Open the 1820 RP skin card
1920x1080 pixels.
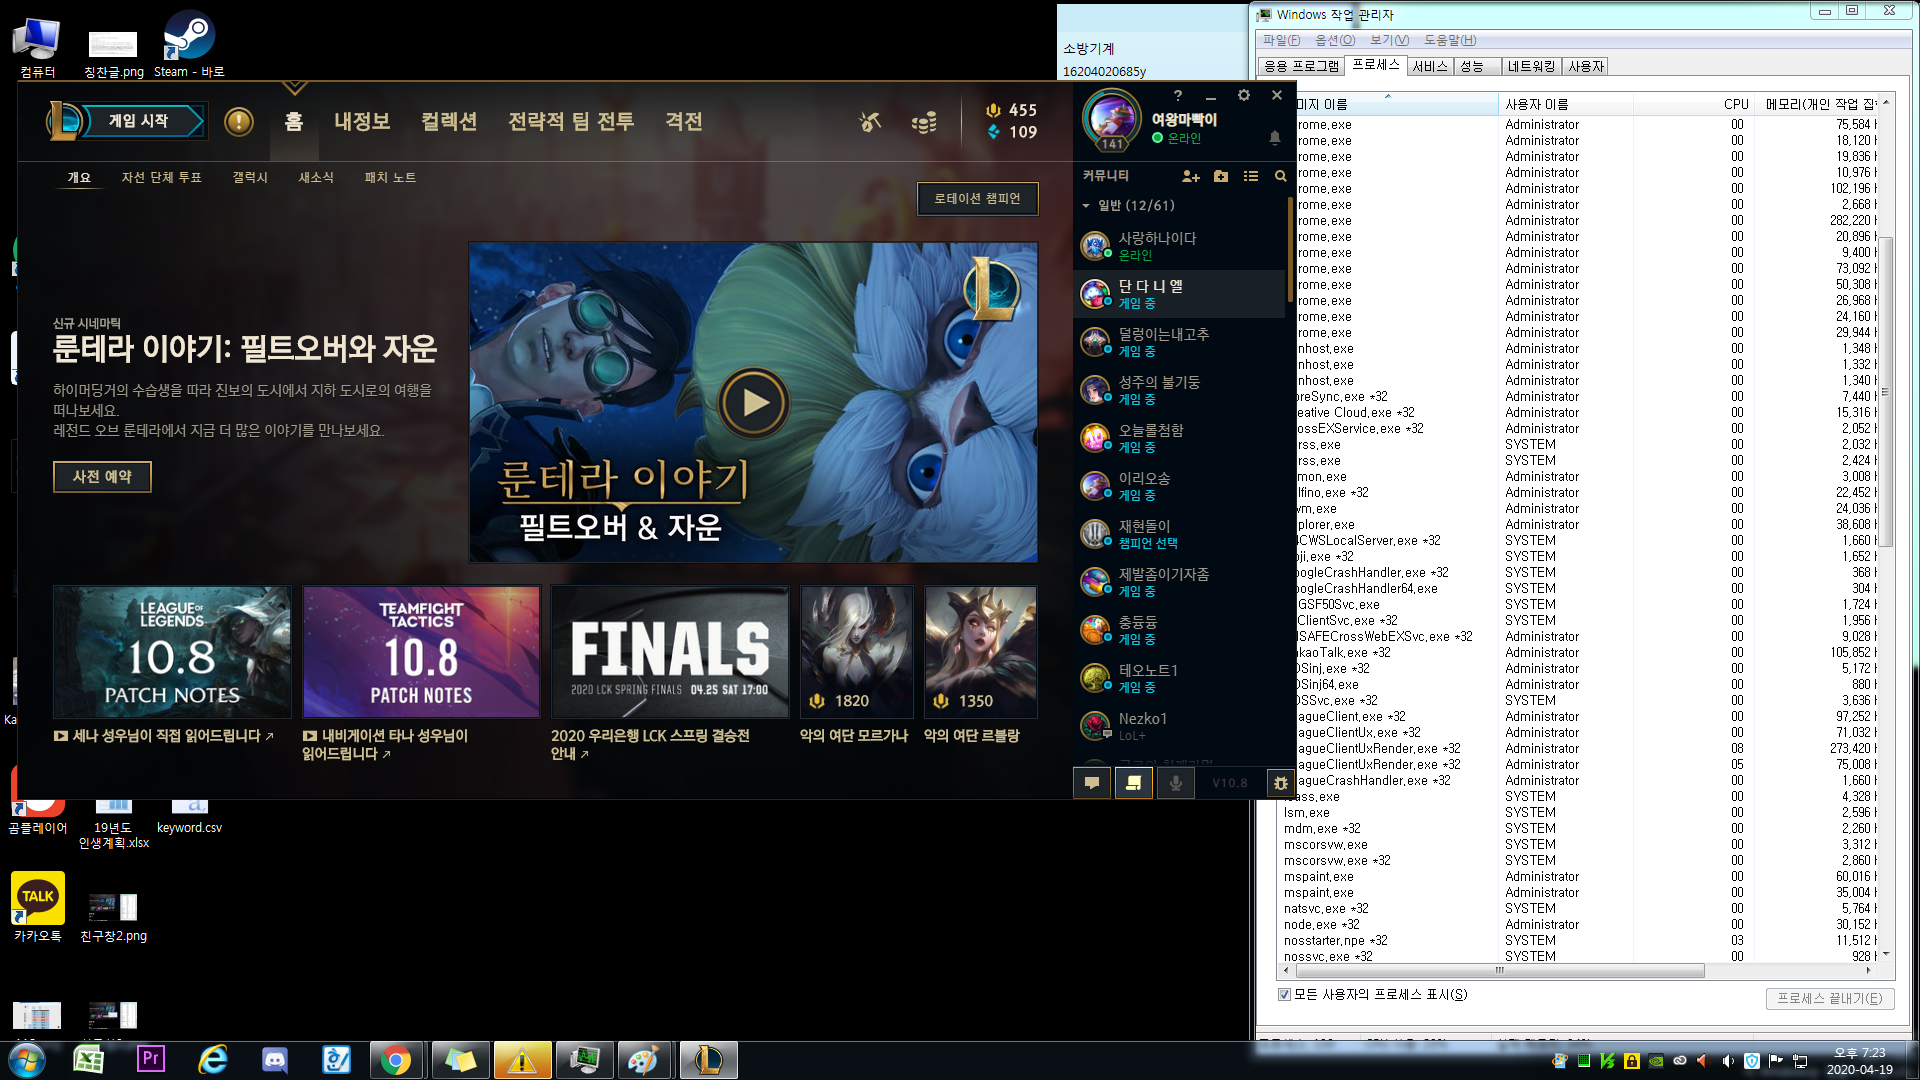point(857,652)
